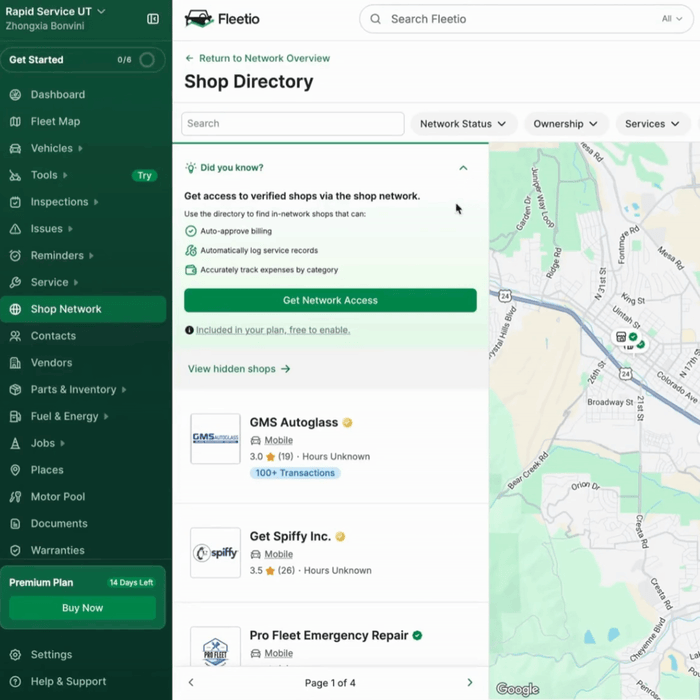Open Get Spiffy Inc. shop name

coord(290,536)
